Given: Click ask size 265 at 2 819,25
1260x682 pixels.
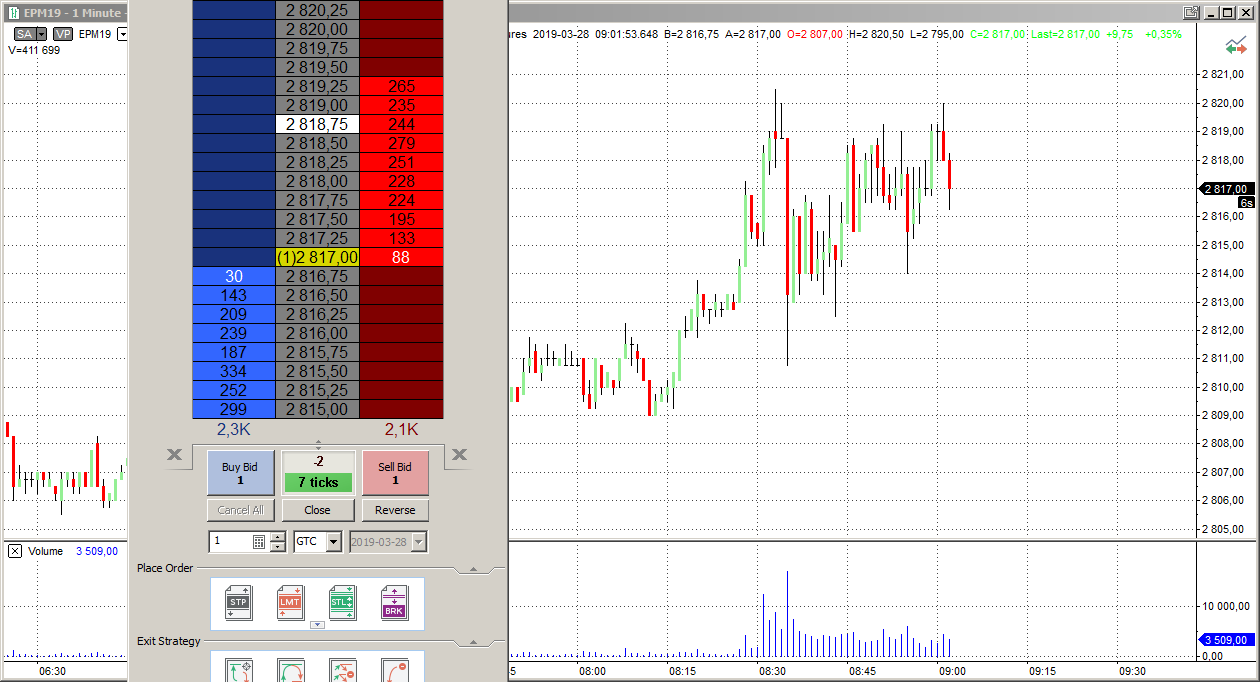Looking at the screenshot, I should tap(401, 86).
